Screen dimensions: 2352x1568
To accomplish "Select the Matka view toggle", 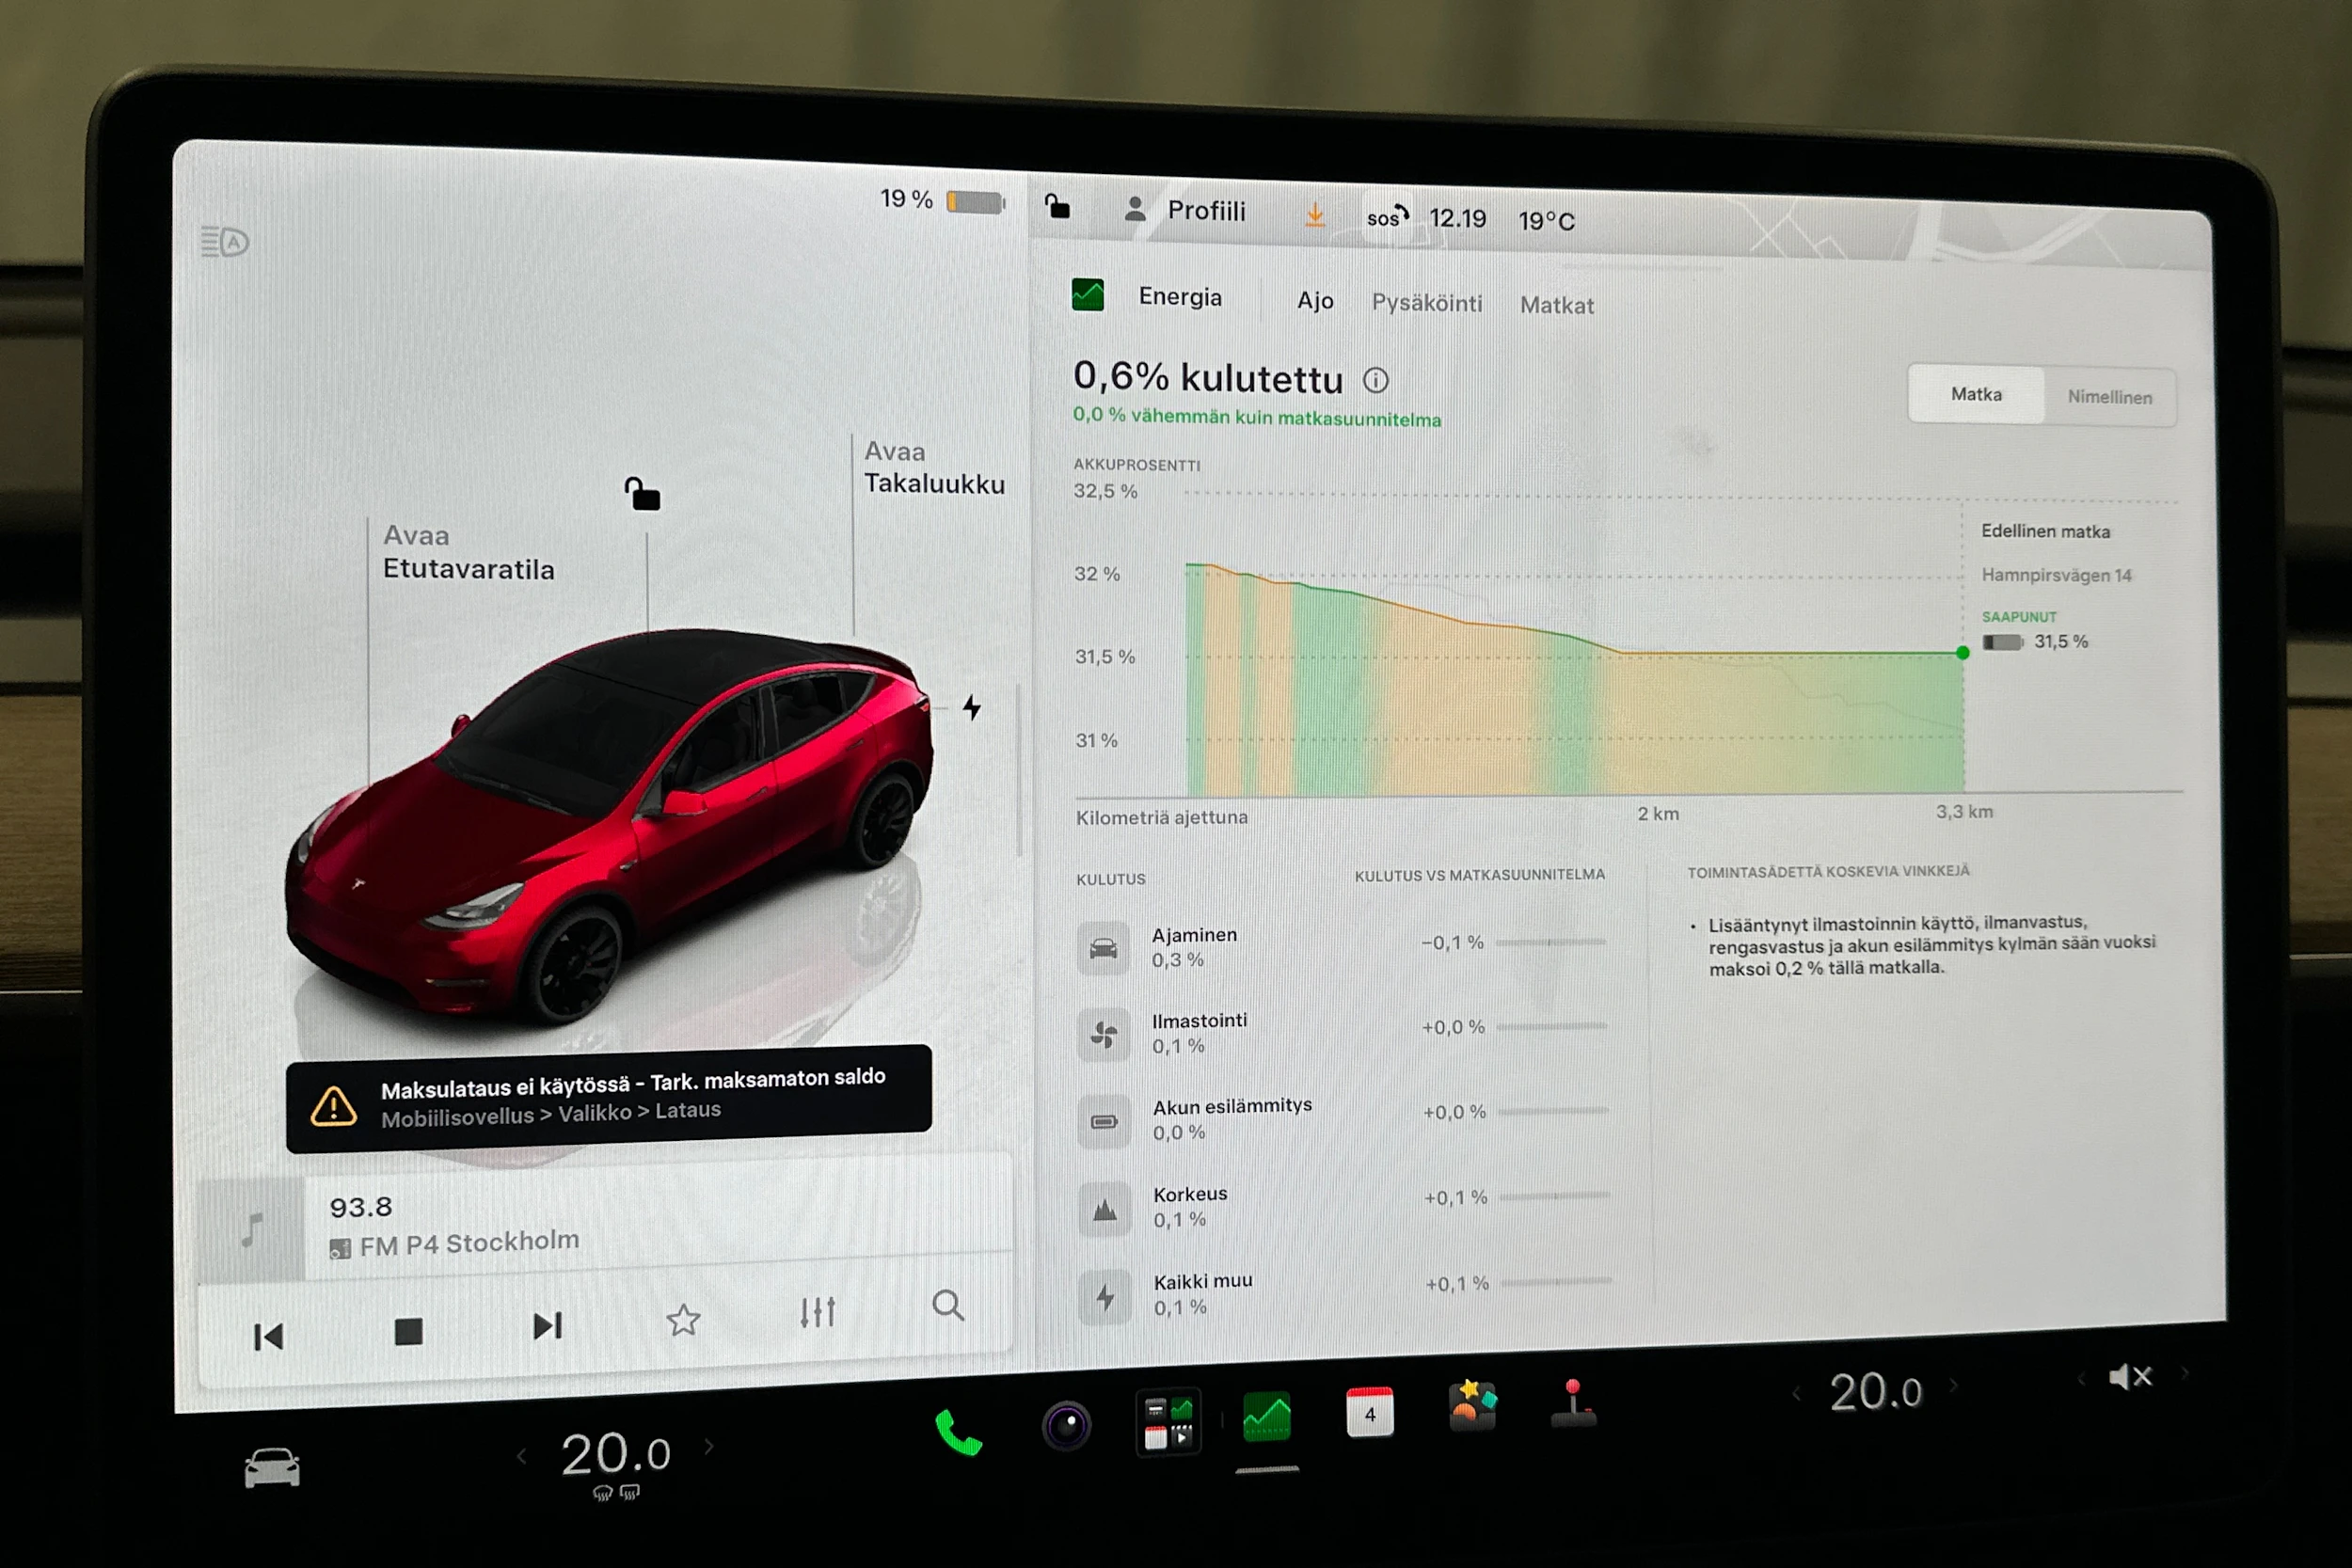I will coord(1976,395).
